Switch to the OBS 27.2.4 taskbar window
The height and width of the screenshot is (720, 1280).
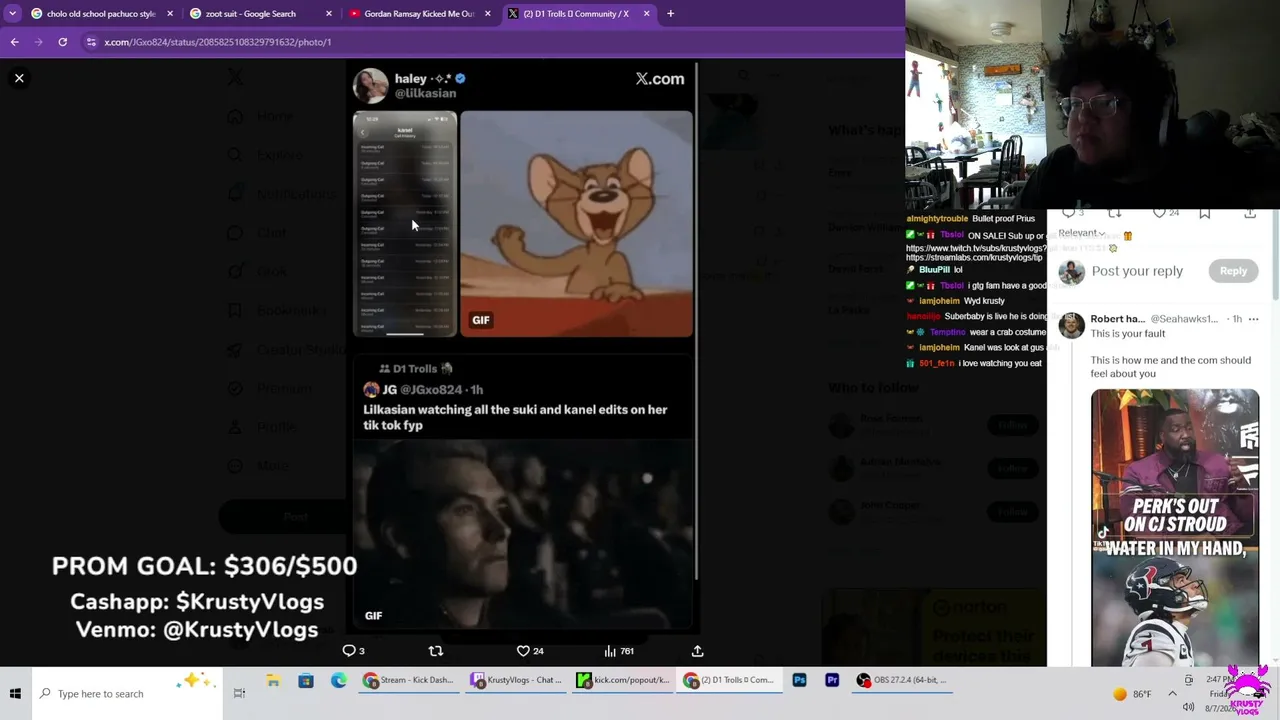(902, 681)
